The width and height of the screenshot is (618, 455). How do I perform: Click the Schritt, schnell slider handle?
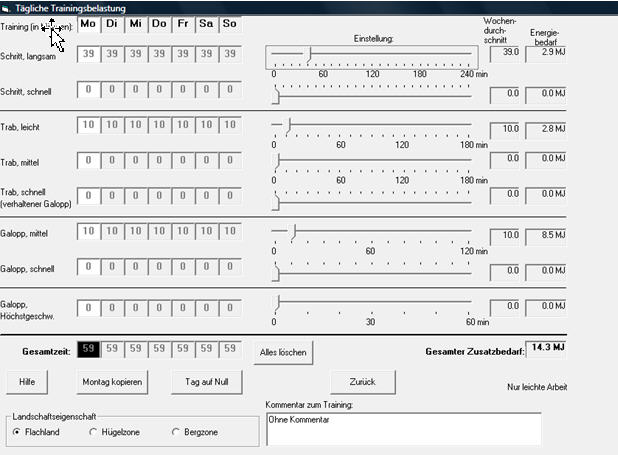coord(277,91)
